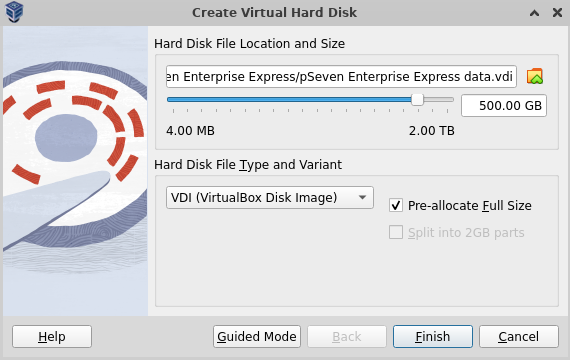The width and height of the screenshot is (570, 360).
Task: Click the 500.00 GB size input field
Action: click(504, 105)
